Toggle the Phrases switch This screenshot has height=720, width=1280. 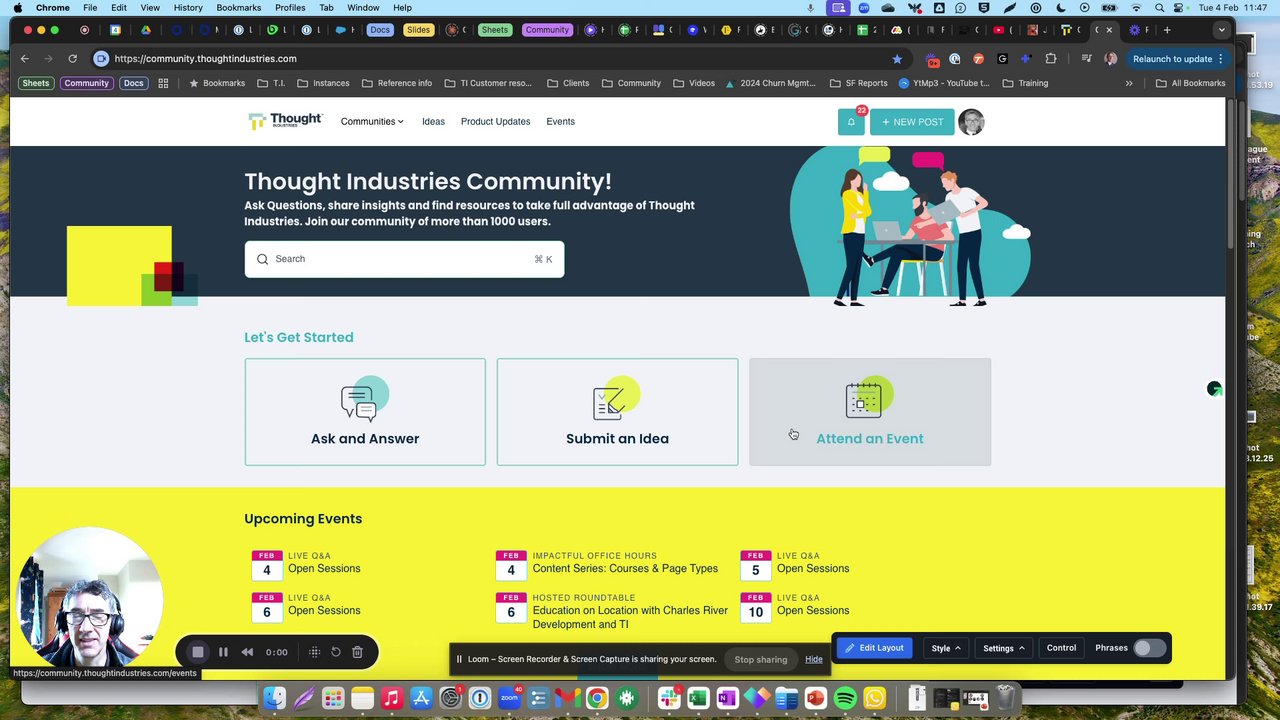1149,648
